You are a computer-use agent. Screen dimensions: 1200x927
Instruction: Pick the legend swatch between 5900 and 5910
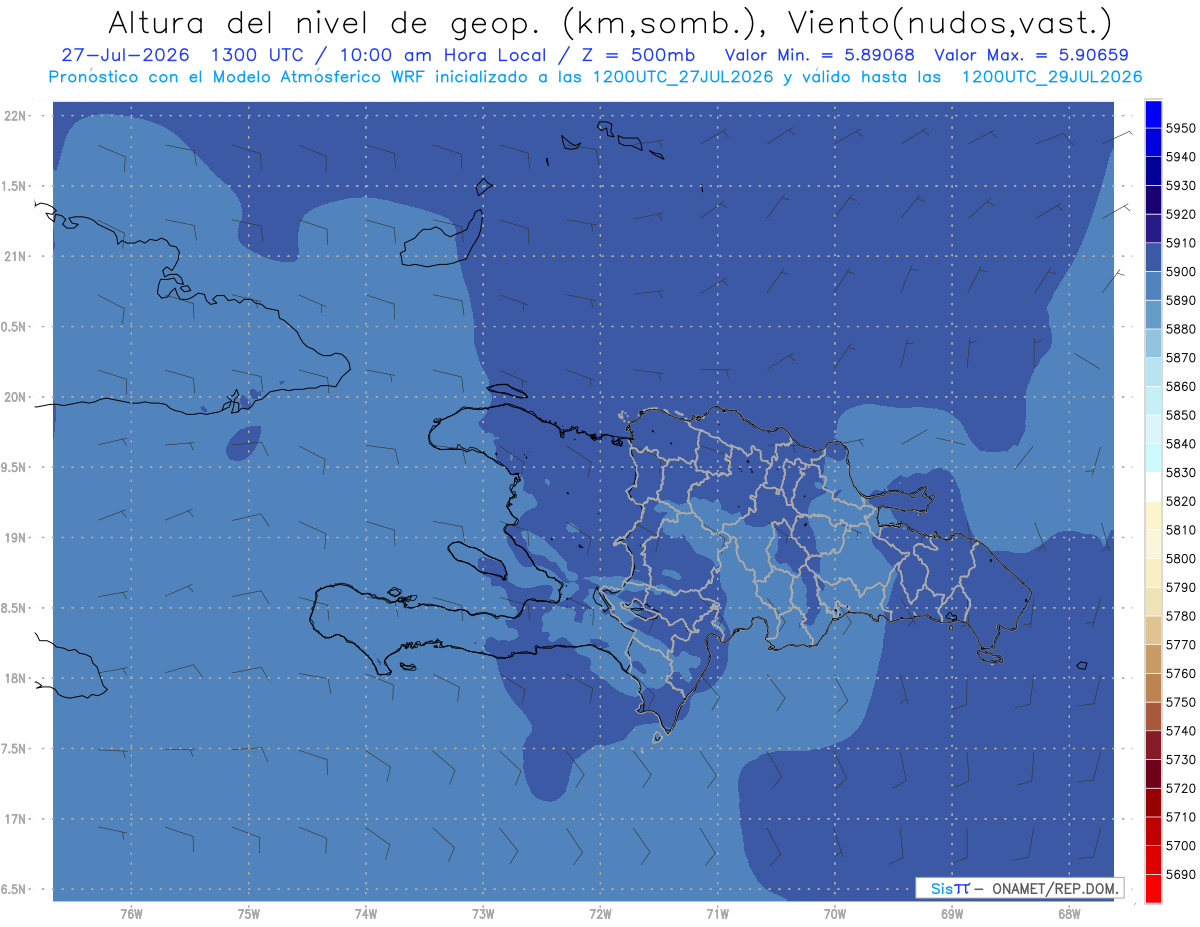tap(1153, 258)
